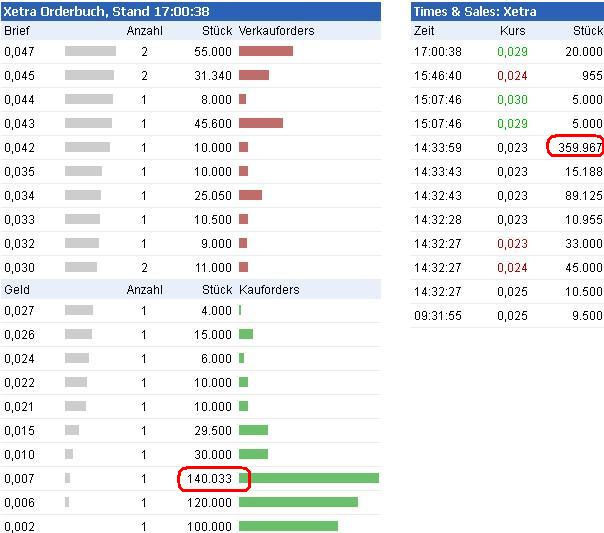Click the green buy bar for 0,006

tap(298, 502)
